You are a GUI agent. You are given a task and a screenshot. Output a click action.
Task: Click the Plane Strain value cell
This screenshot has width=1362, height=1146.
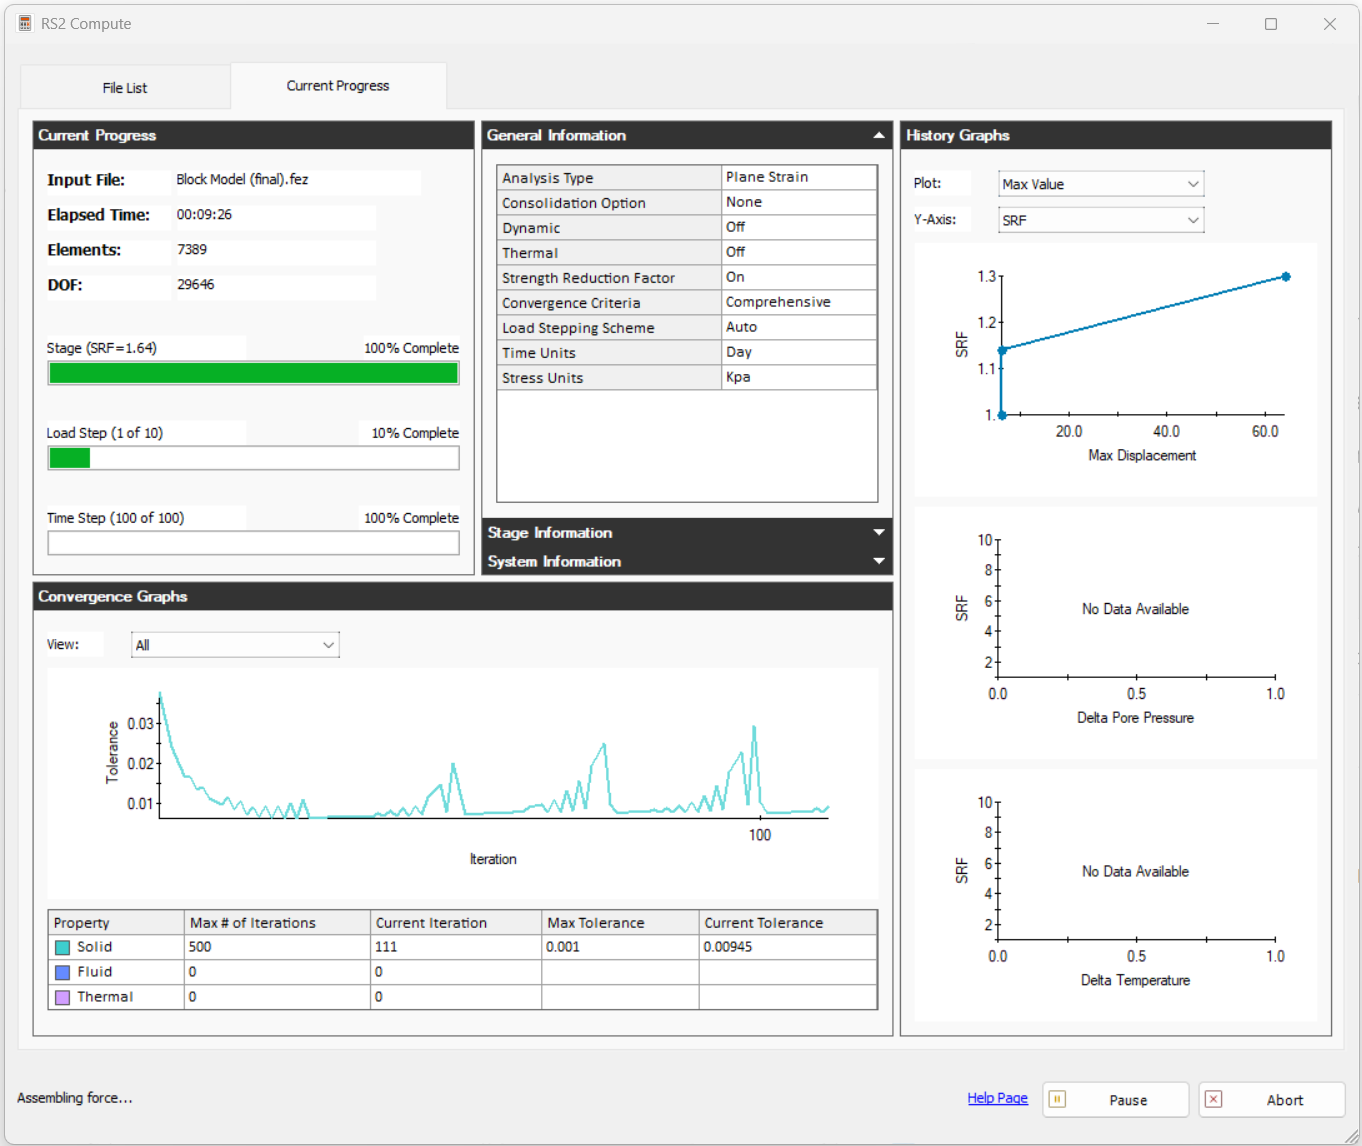click(799, 177)
